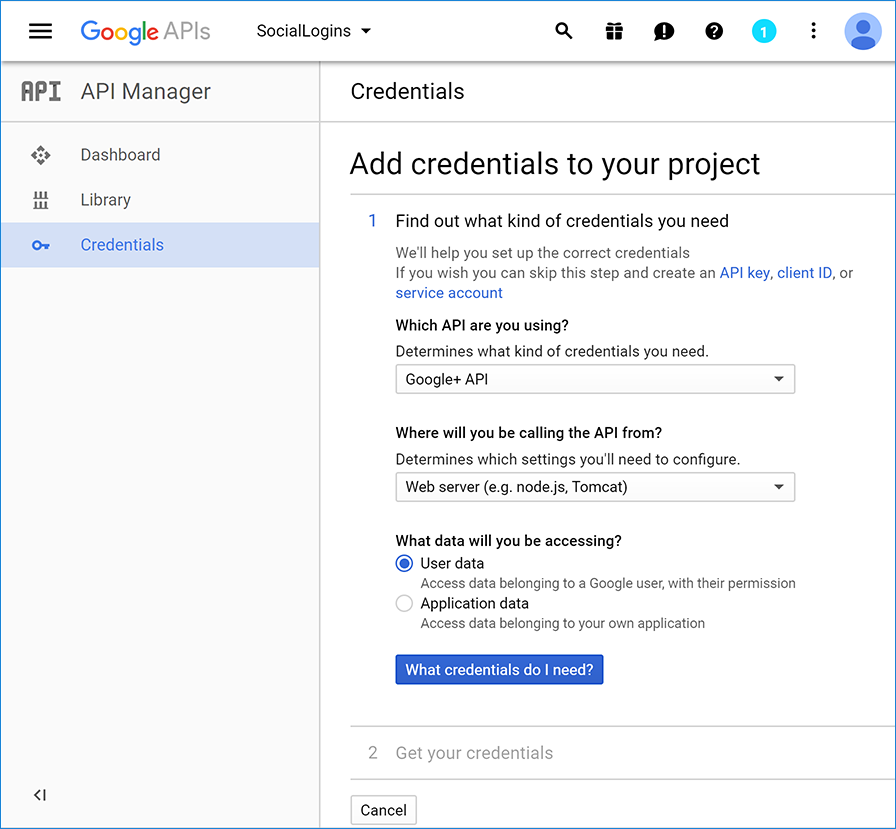Click the Google APIs logo

(145, 31)
